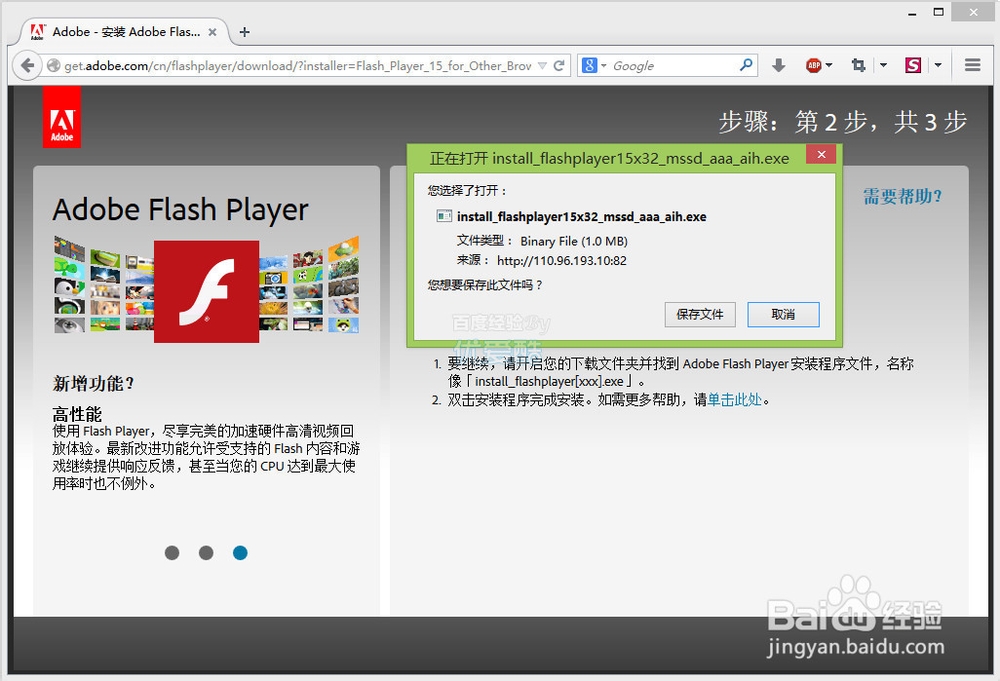Click the 保存文件 save button
1000x681 pixels.
(x=700, y=314)
